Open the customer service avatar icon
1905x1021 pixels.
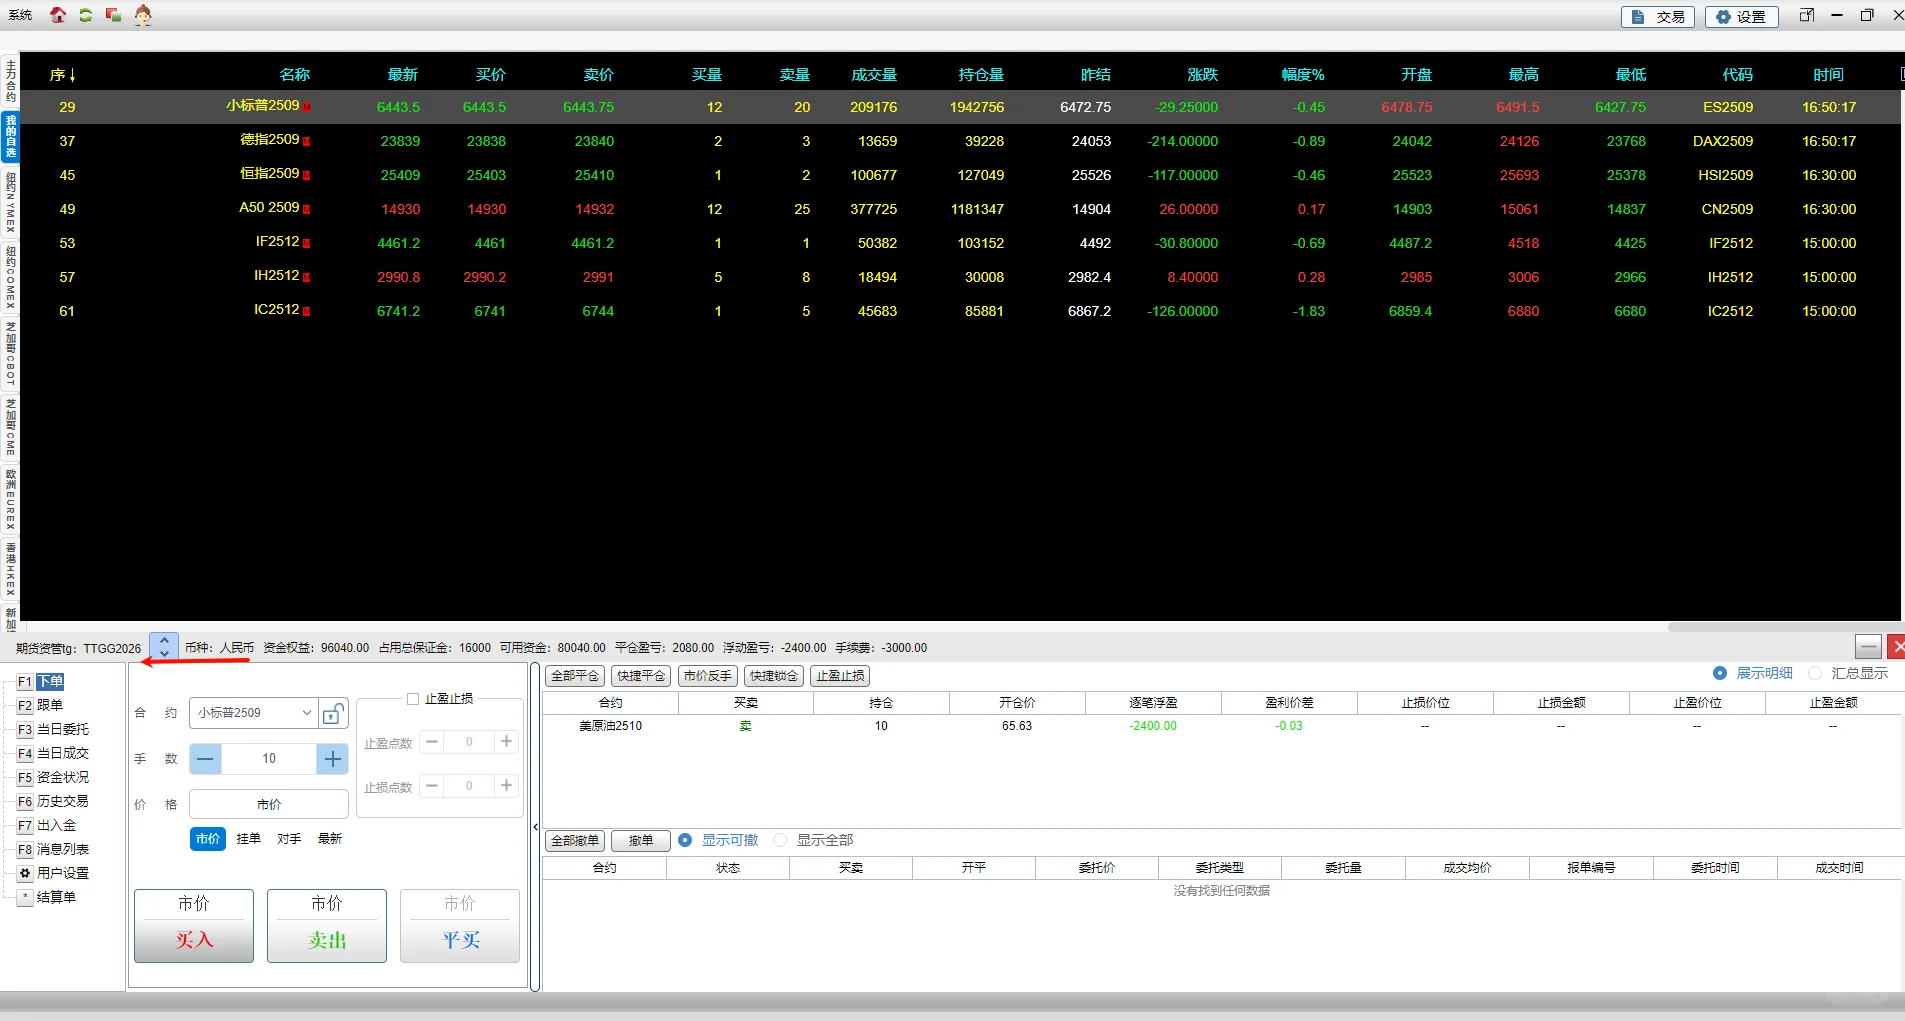tap(143, 15)
